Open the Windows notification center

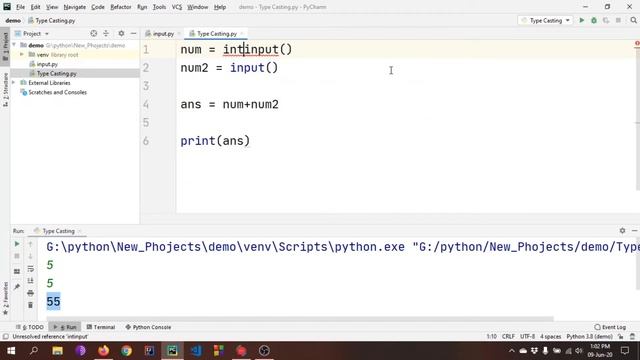[x=625, y=351]
